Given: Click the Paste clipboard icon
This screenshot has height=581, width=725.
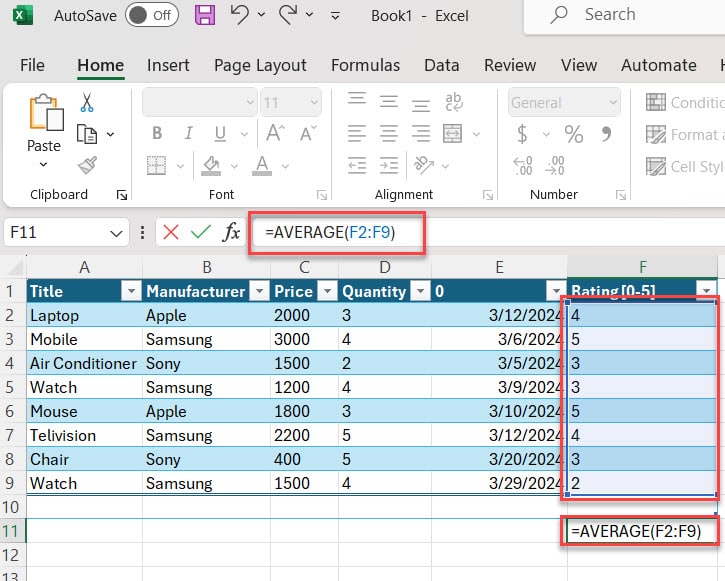Looking at the screenshot, I should 46,112.
